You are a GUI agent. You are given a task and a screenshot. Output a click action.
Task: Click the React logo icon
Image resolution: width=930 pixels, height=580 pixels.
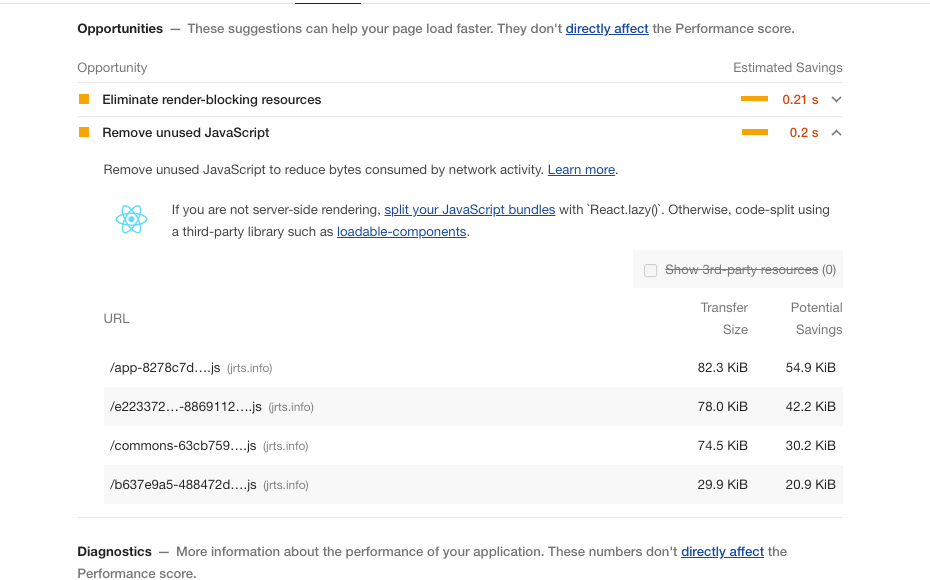[x=132, y=220]
